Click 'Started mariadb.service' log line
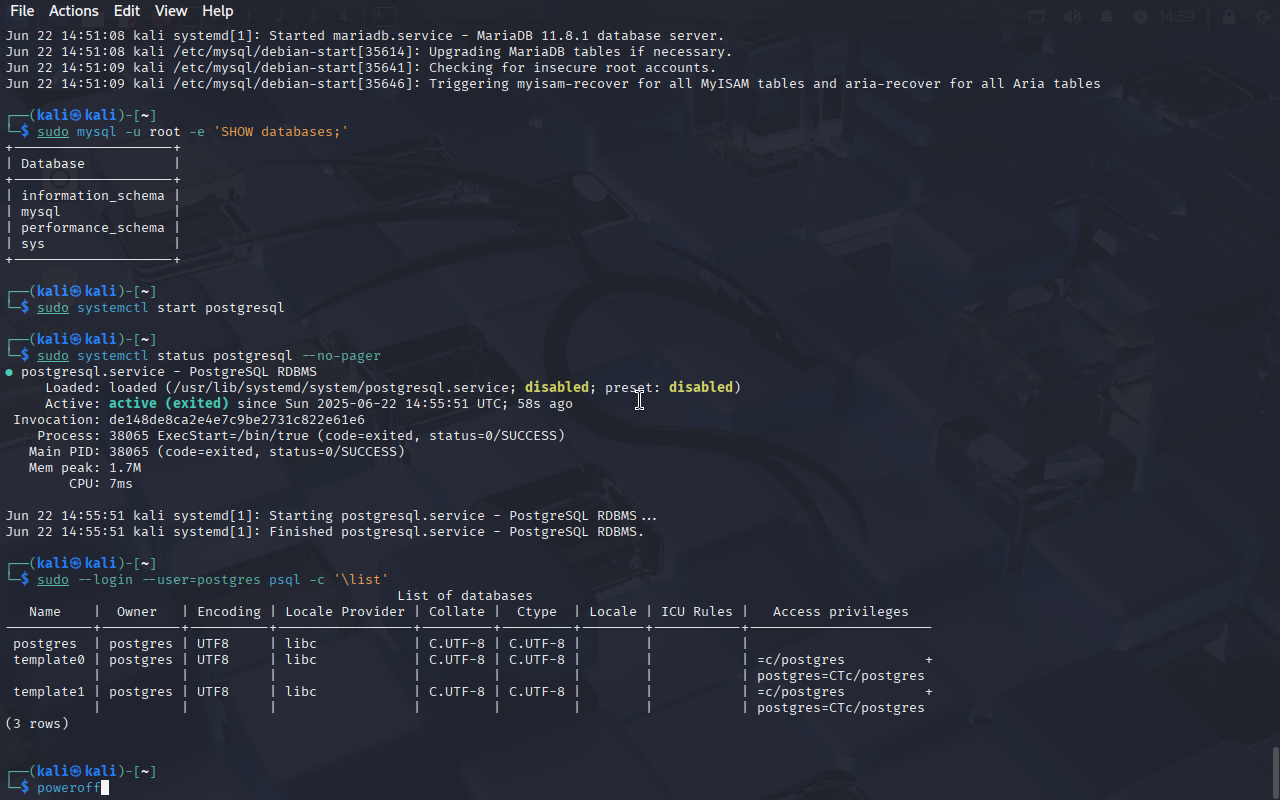Screen dimensions: 1280x800 (365, 36)
